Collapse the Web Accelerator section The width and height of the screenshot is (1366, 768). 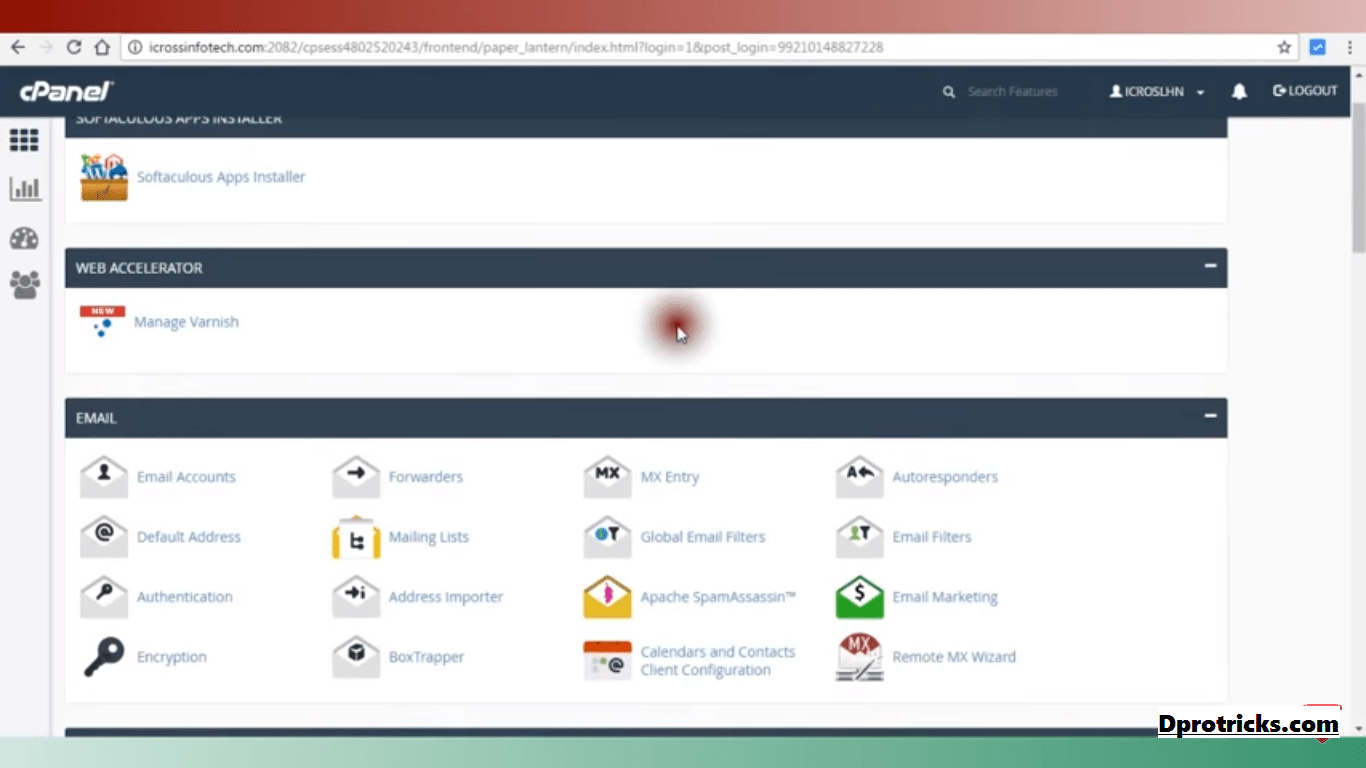(1210, 266)
